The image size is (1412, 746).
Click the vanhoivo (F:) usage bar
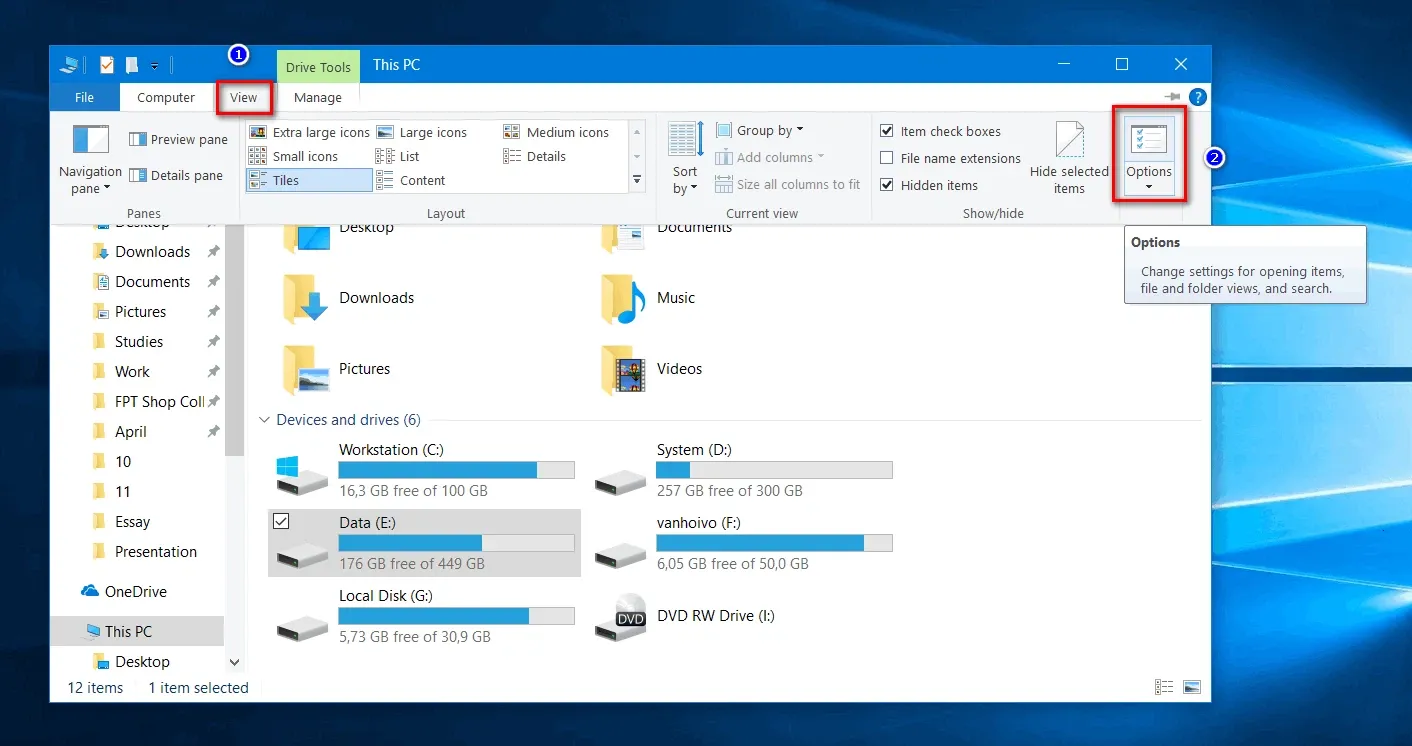point(774,543)
